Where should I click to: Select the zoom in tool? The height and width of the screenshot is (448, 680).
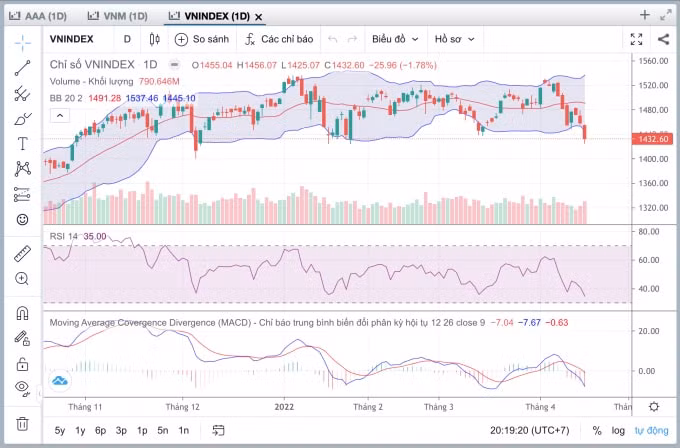(23, 278)
